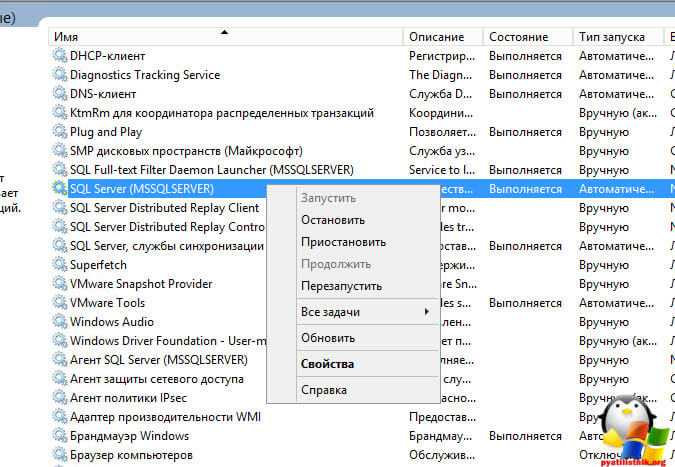Select the Superfetch service name
The image size is (675, 467).
coord(98,265)
